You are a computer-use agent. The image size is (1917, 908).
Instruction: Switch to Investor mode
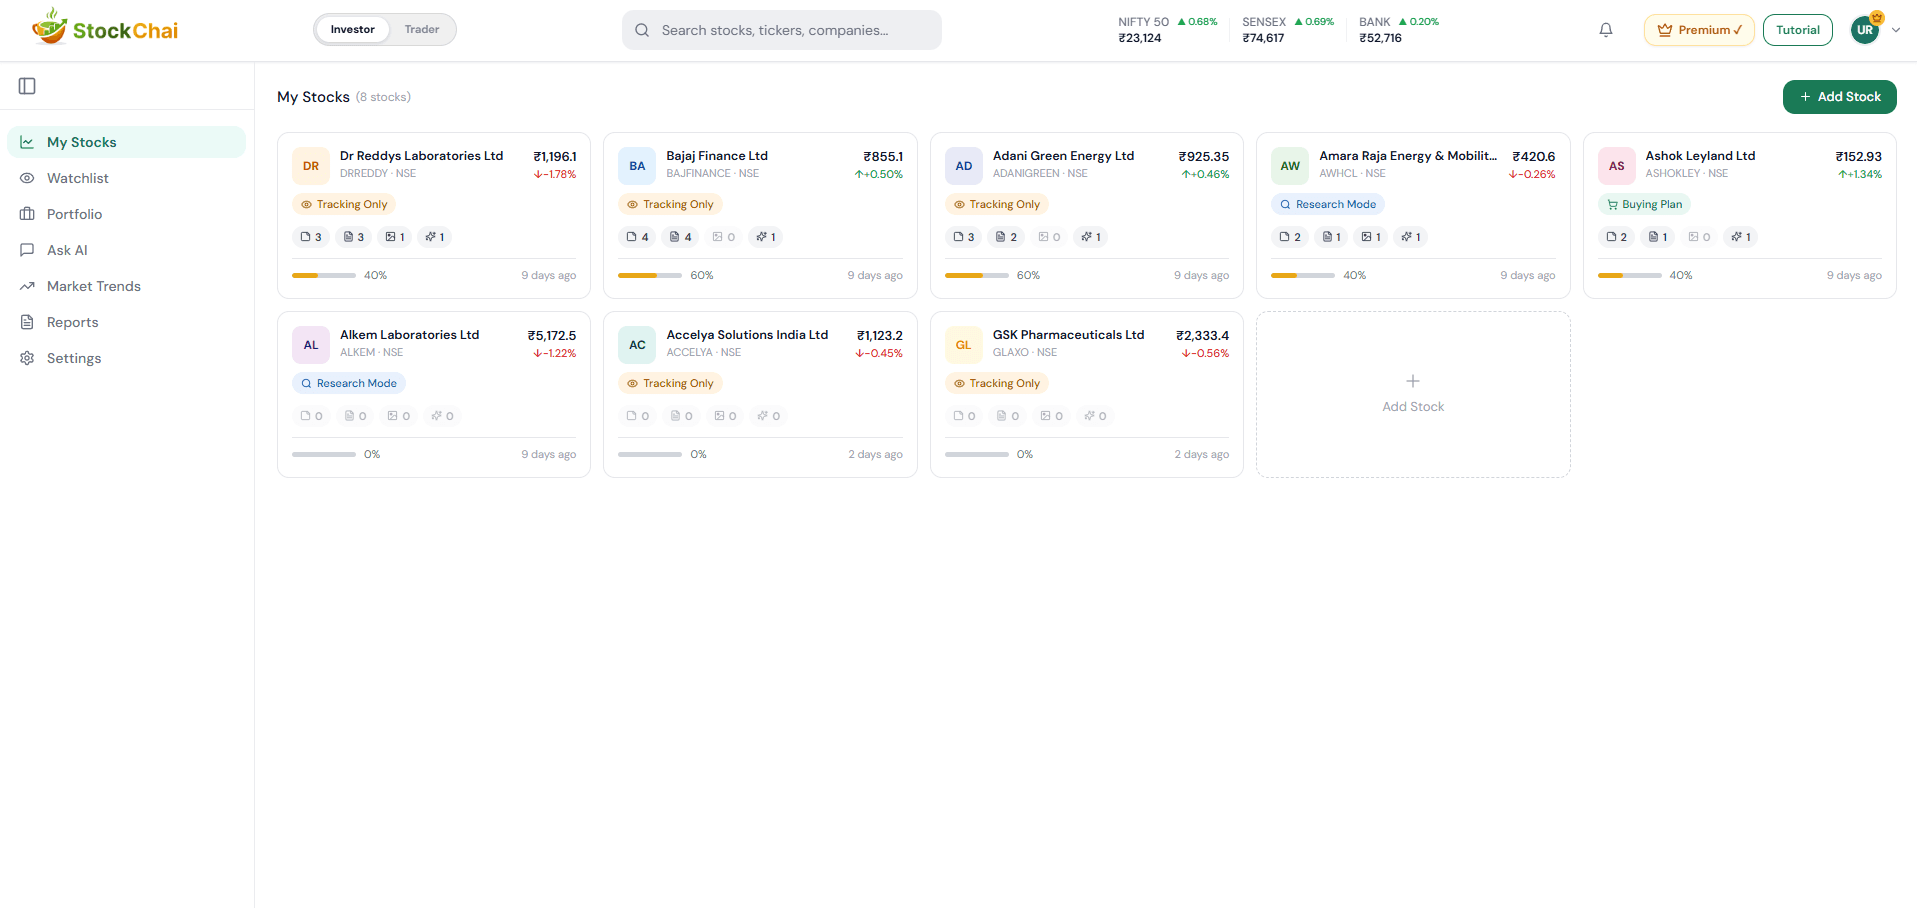[x=353, y=29]
